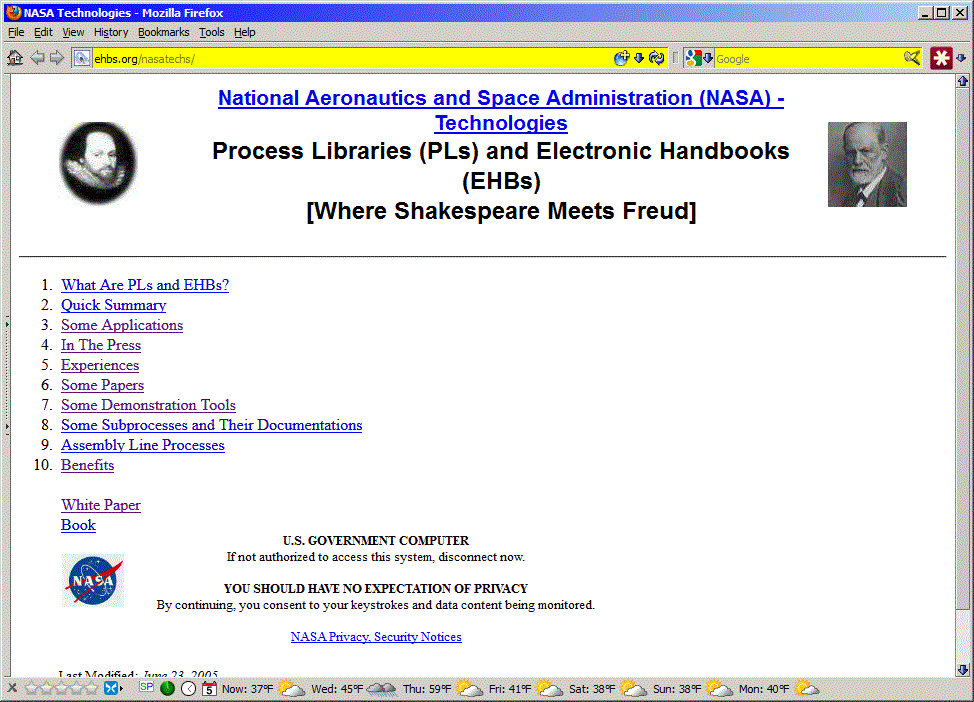Open the File menu
The image size is (974, 702).
point(16,32)
